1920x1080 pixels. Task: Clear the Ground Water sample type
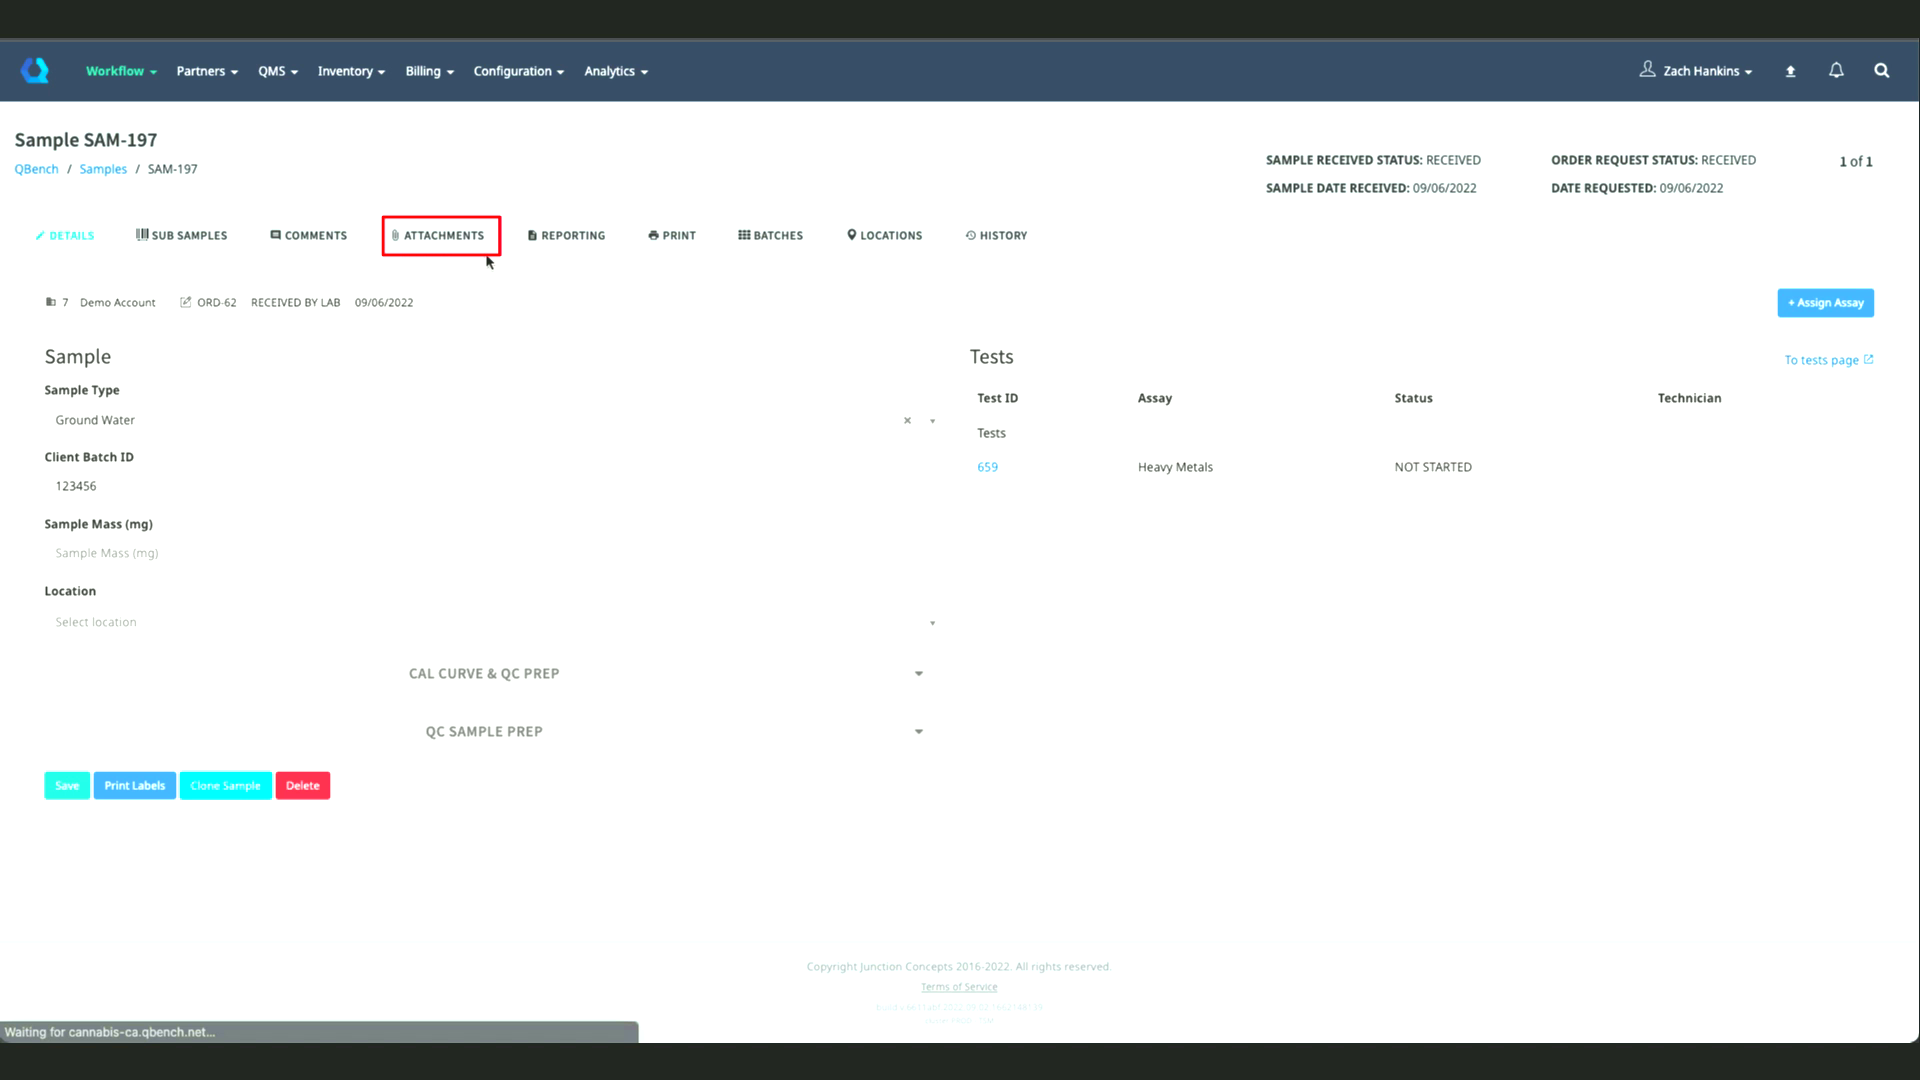tap(907, 420)
